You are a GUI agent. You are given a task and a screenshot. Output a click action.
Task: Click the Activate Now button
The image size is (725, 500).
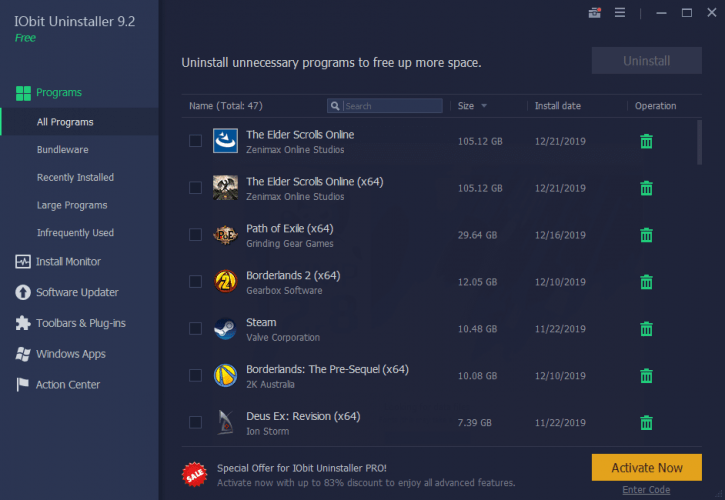(x=646, y=468)
